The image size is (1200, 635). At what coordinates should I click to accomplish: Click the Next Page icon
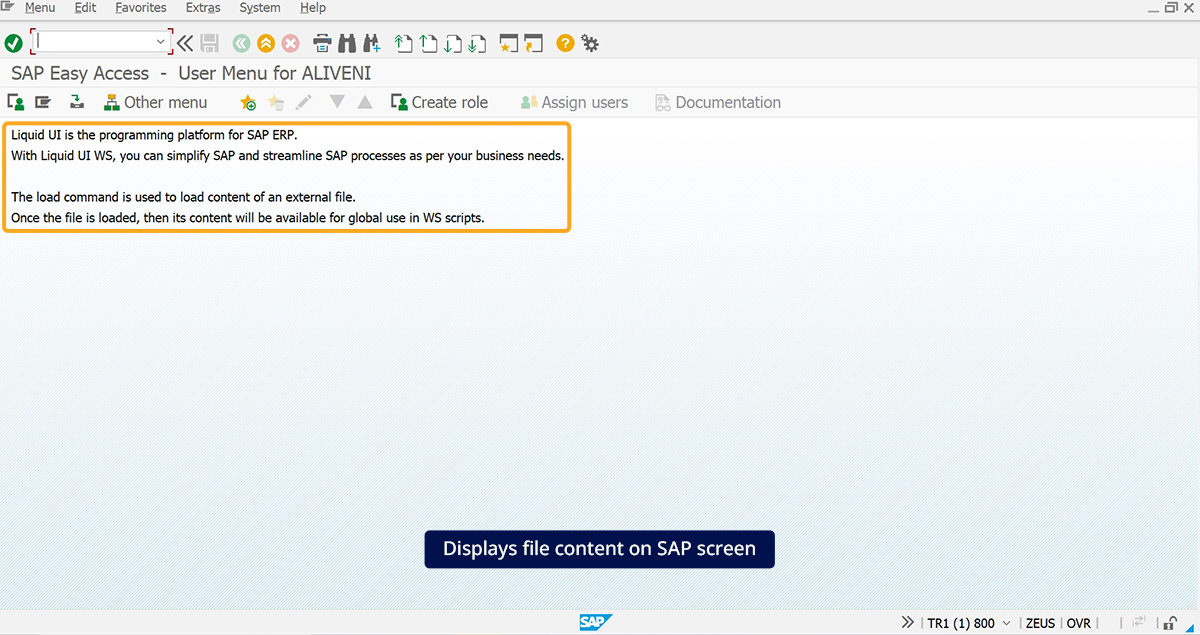(x=452, y=43)
